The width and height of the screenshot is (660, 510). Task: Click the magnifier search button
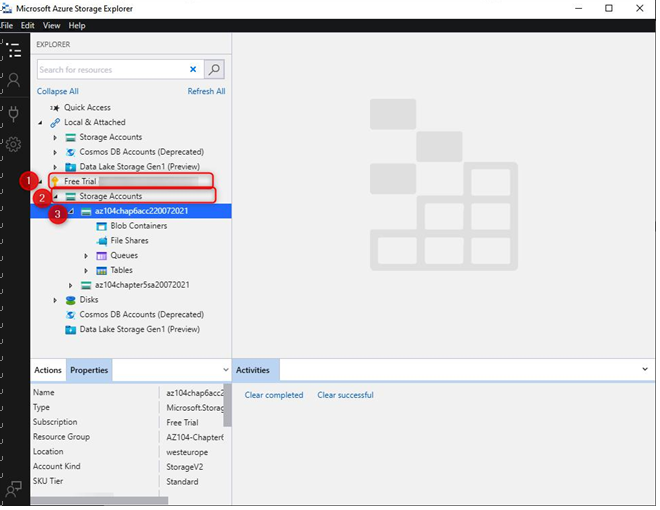(214, 69)
